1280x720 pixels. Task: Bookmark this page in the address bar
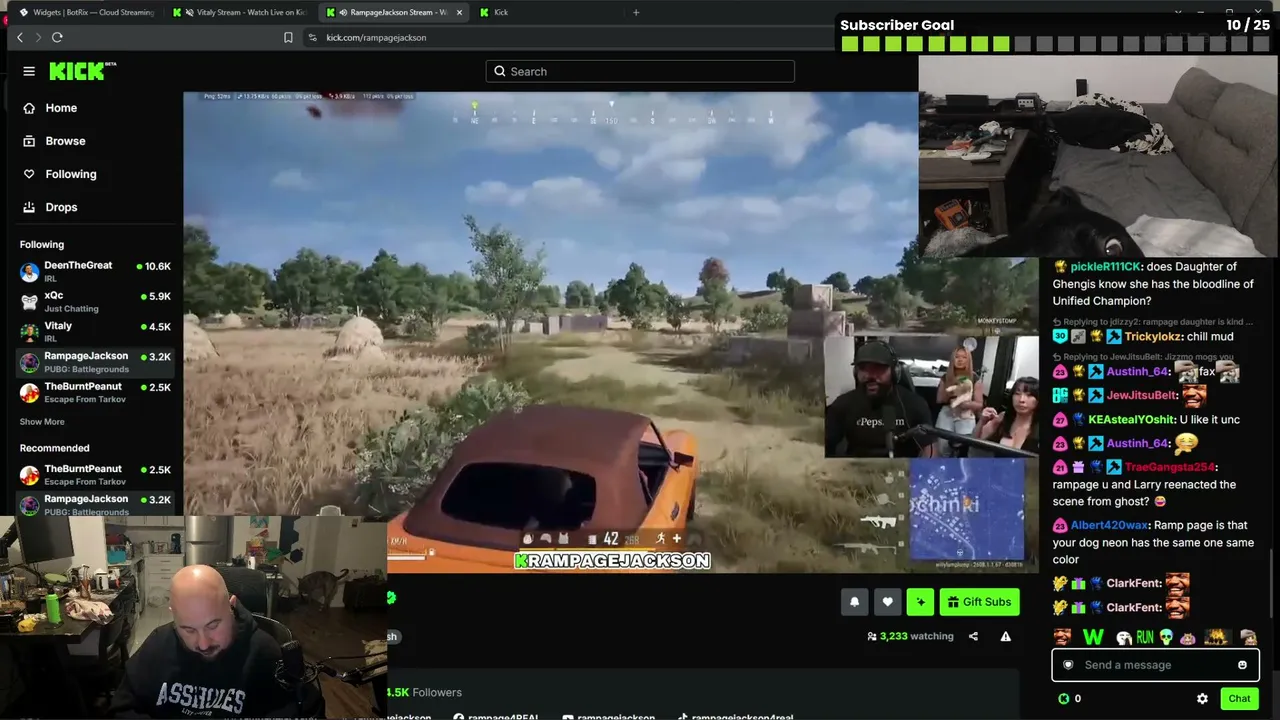coord(288,37)
